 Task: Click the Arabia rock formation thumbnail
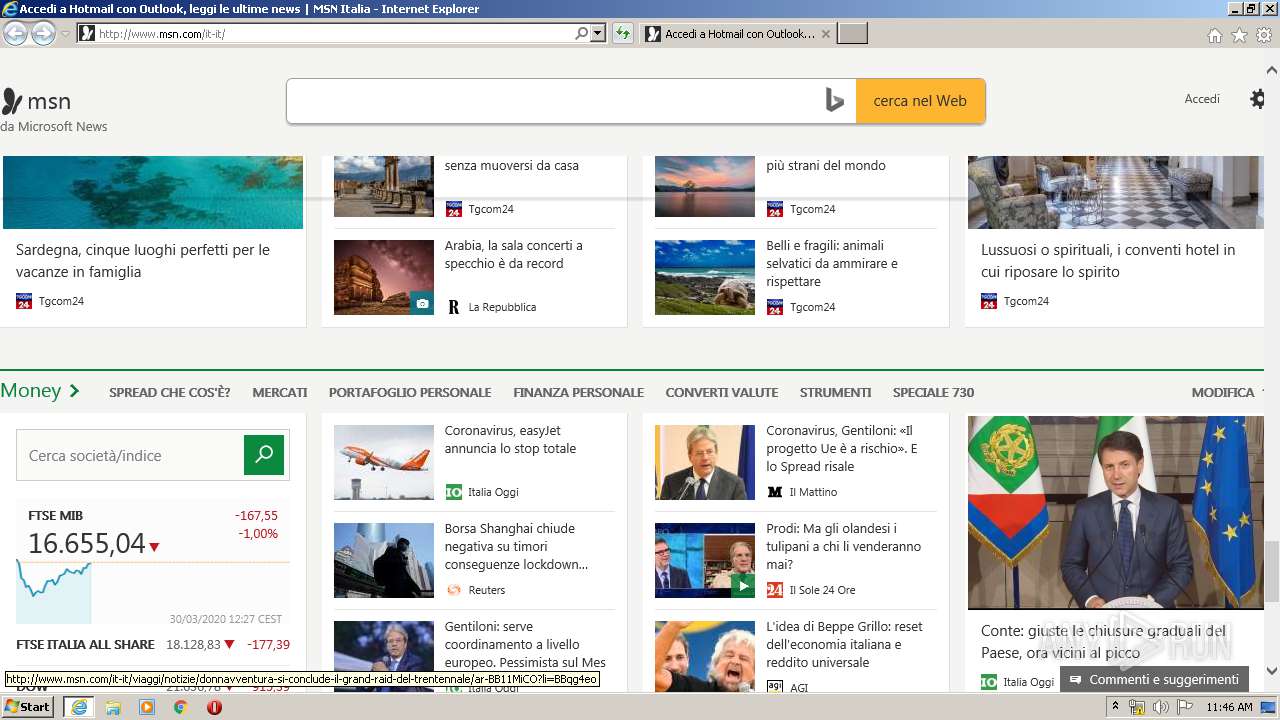coord(384,277)
